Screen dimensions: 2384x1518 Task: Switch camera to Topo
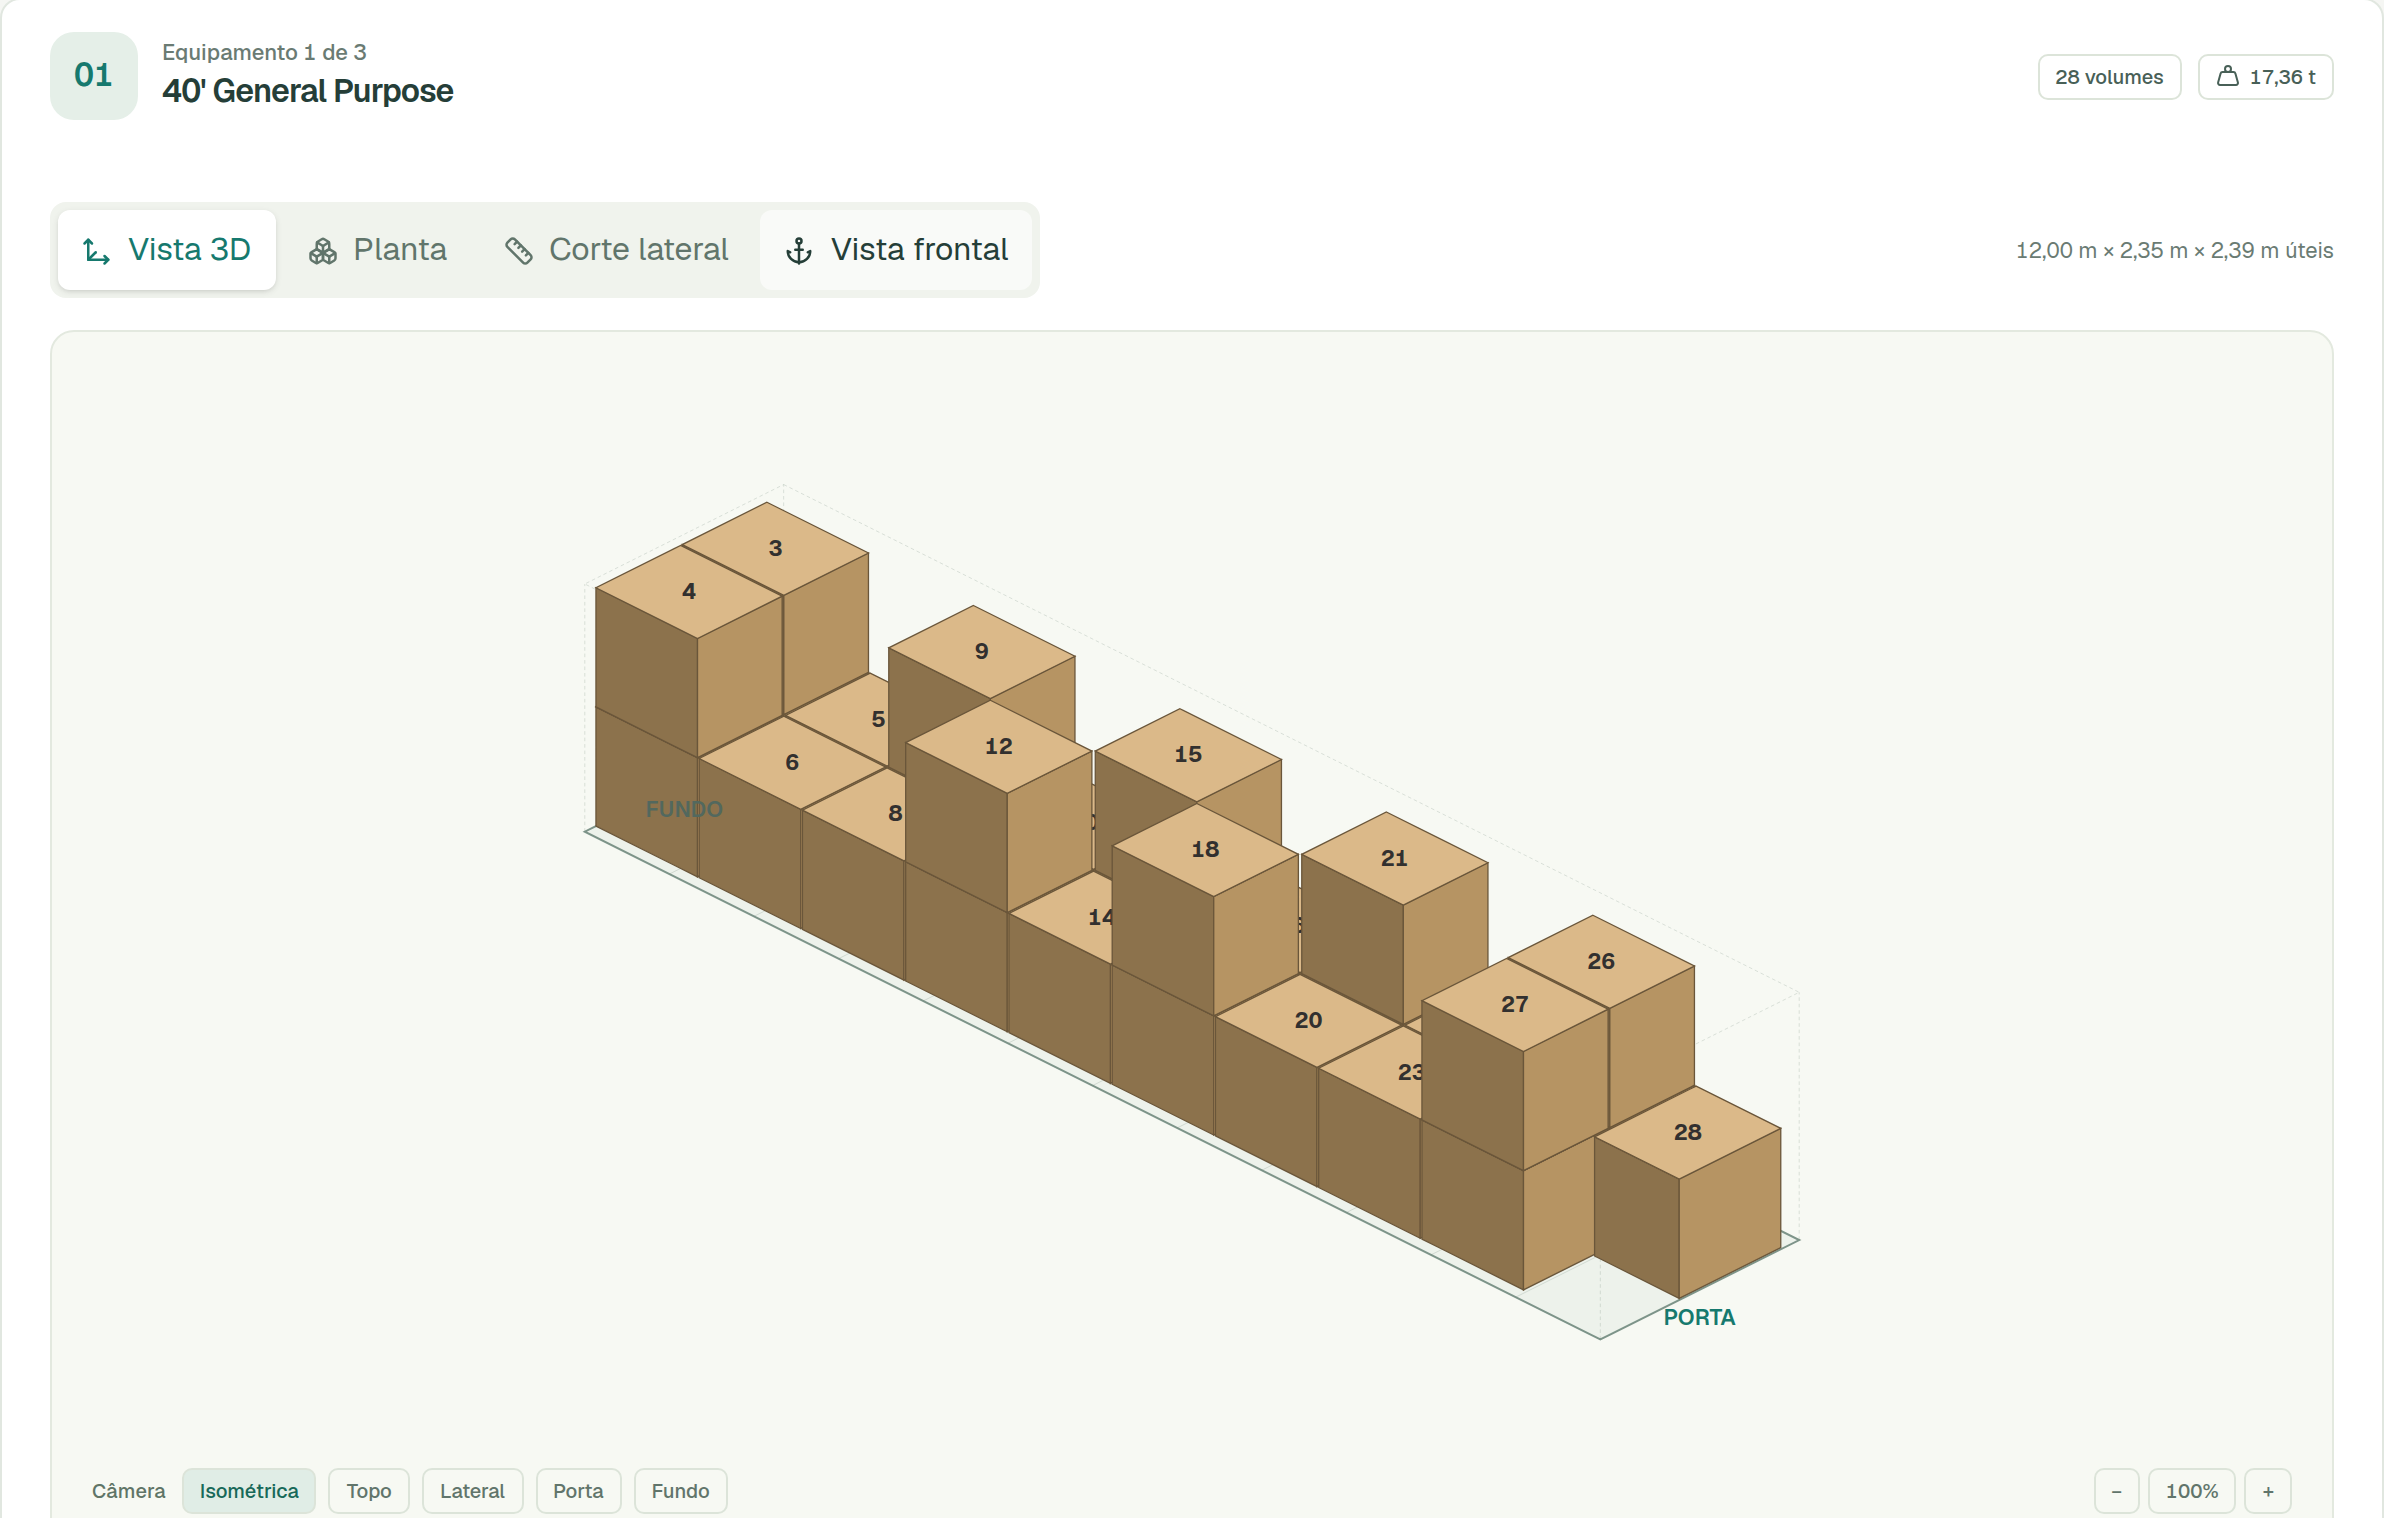(x=369, y=1490)
